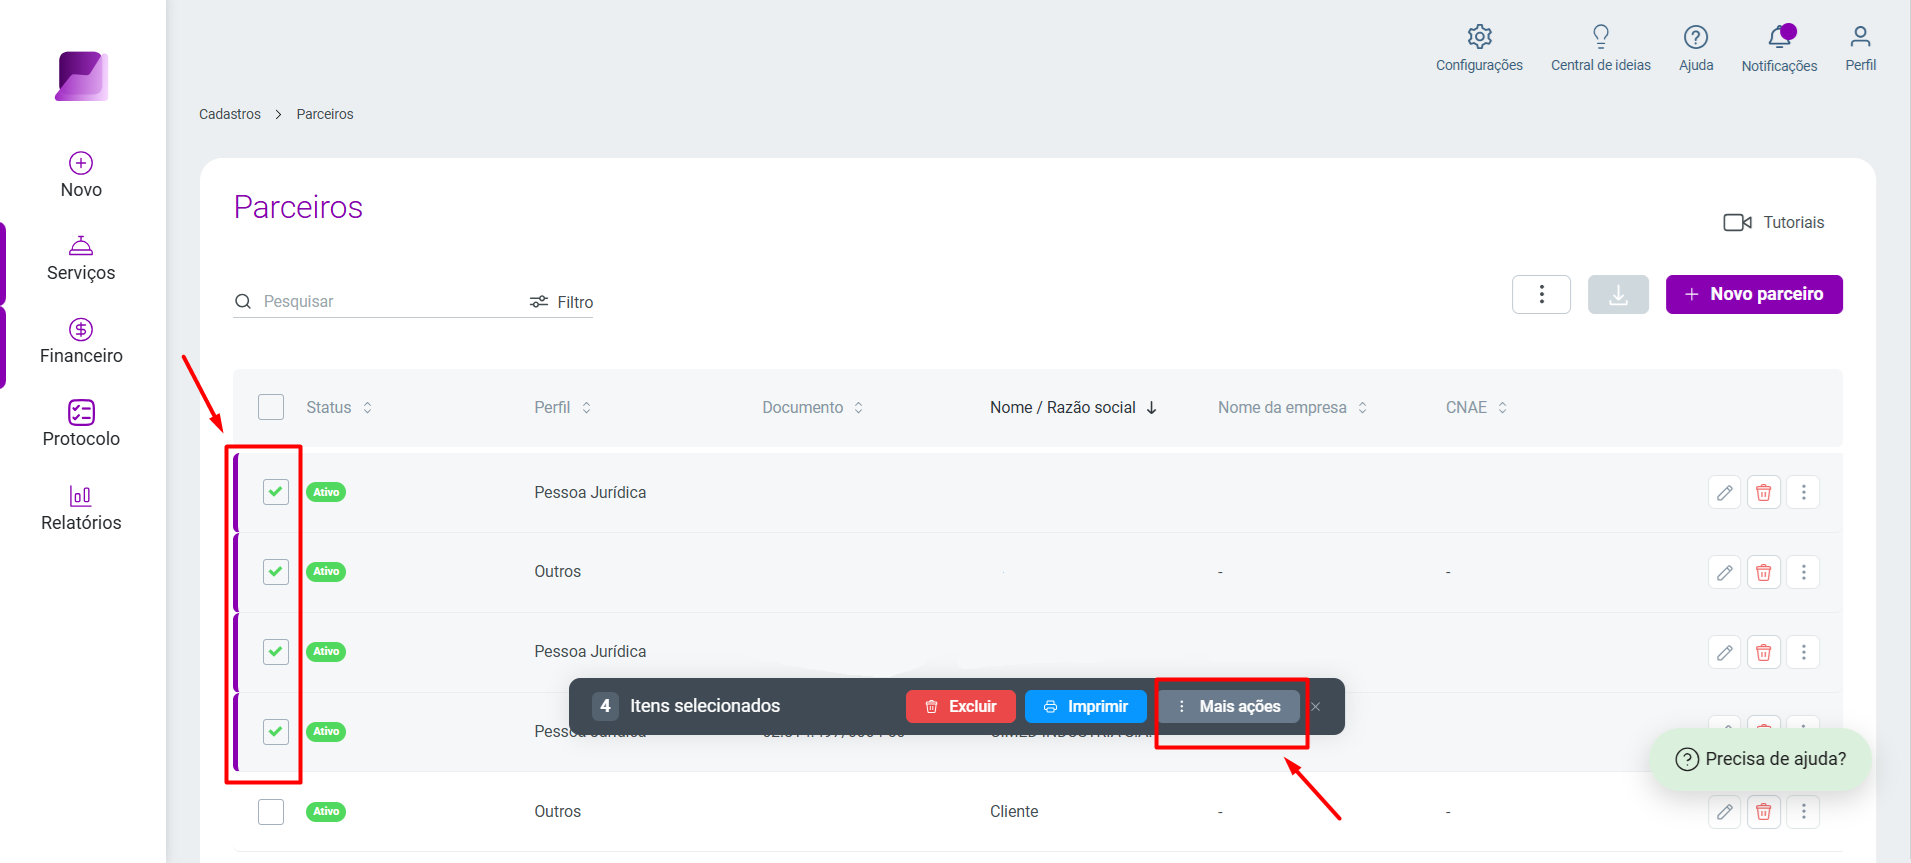This screenshot has height=863, width=1911.
Task: Open Mais ações dropdown in the selection bar
Action: click(x=1229, y=706)
